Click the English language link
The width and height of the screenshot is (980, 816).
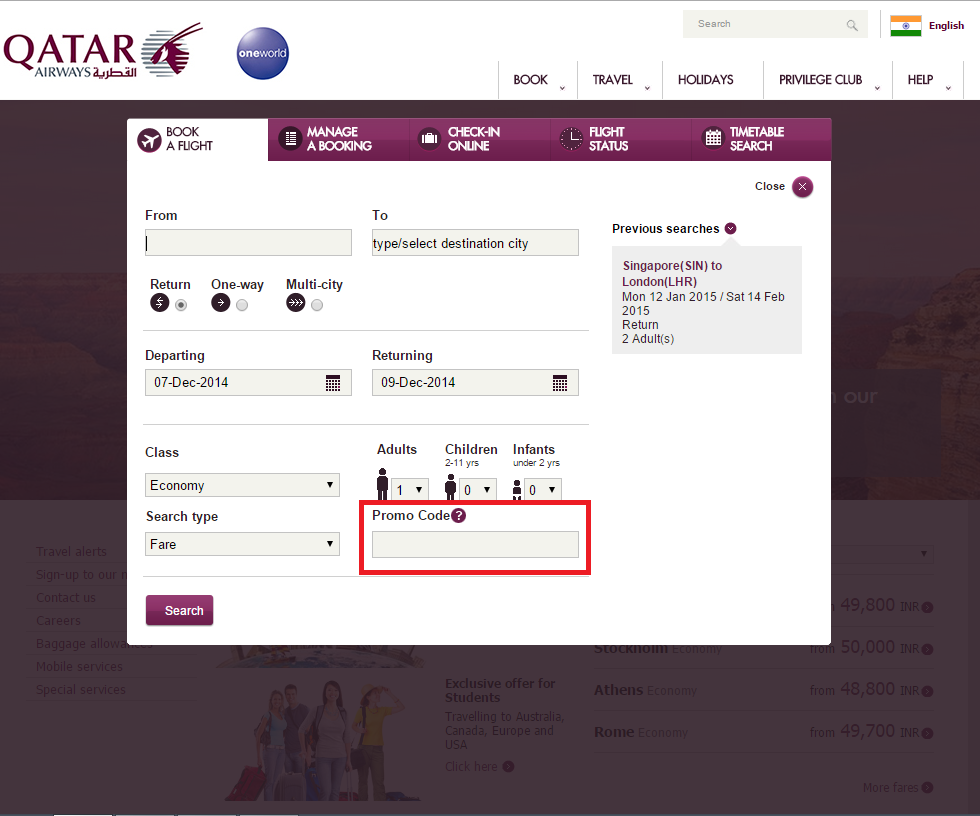(x=946, y=26)
